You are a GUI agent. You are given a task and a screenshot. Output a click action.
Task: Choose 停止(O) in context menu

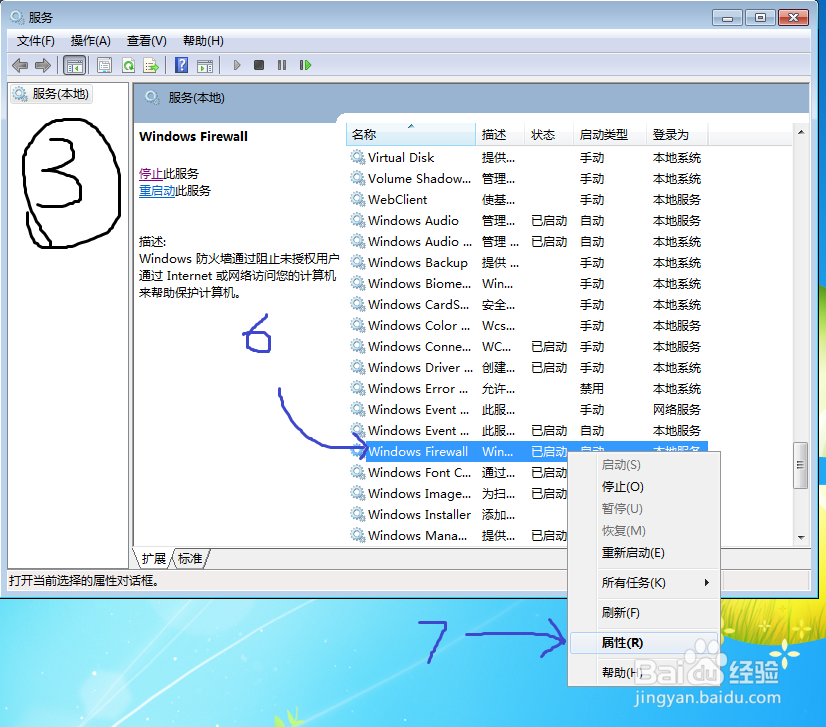tap(644, 487)
